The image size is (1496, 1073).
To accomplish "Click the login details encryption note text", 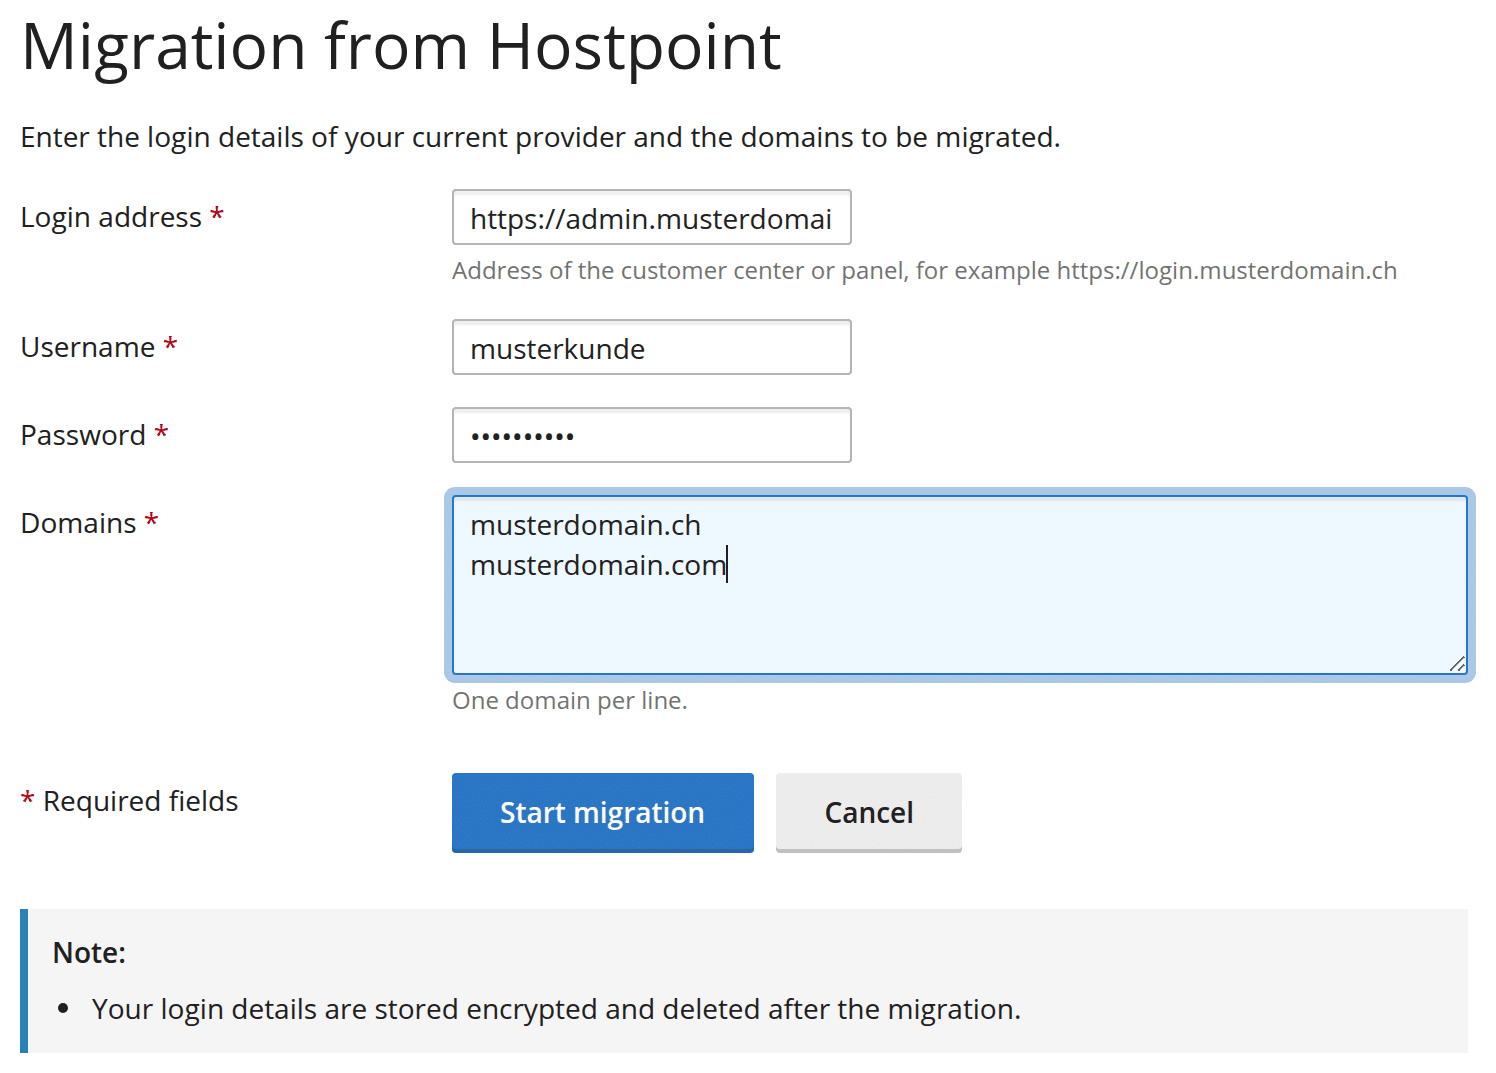I will [x=556, y=1009].
